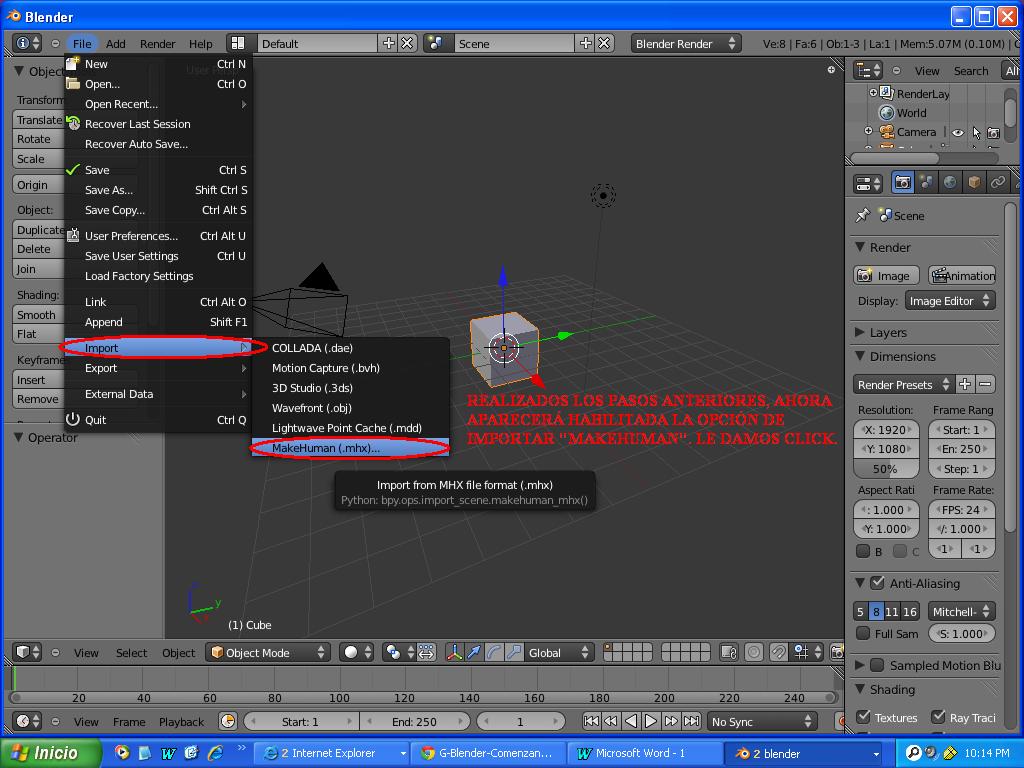Toggle preview range clock icon in timeline
The width and height of the screenshot is (1024, 768).
[227, 721]
